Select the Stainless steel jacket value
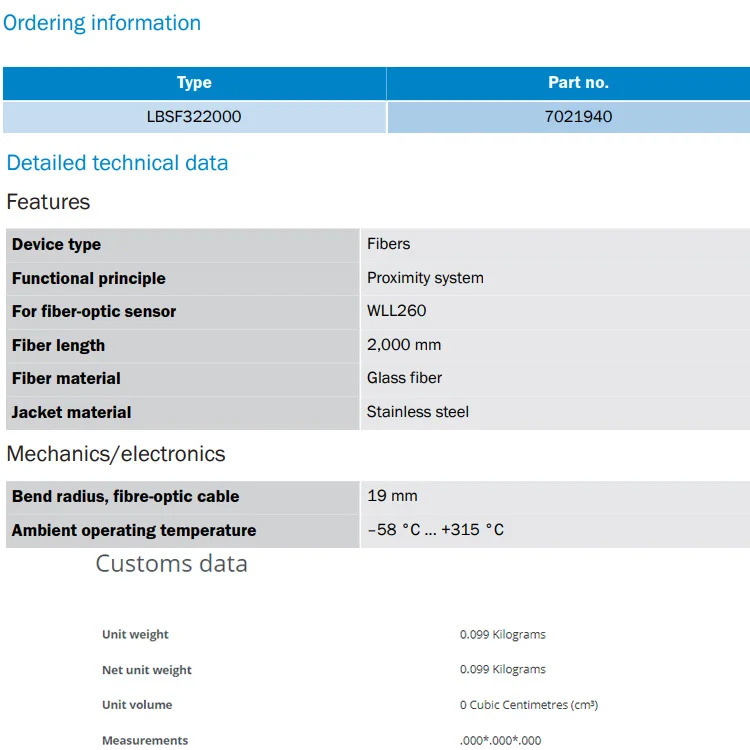750x750 pixels. pyautogui.click(x=418, y=412)
